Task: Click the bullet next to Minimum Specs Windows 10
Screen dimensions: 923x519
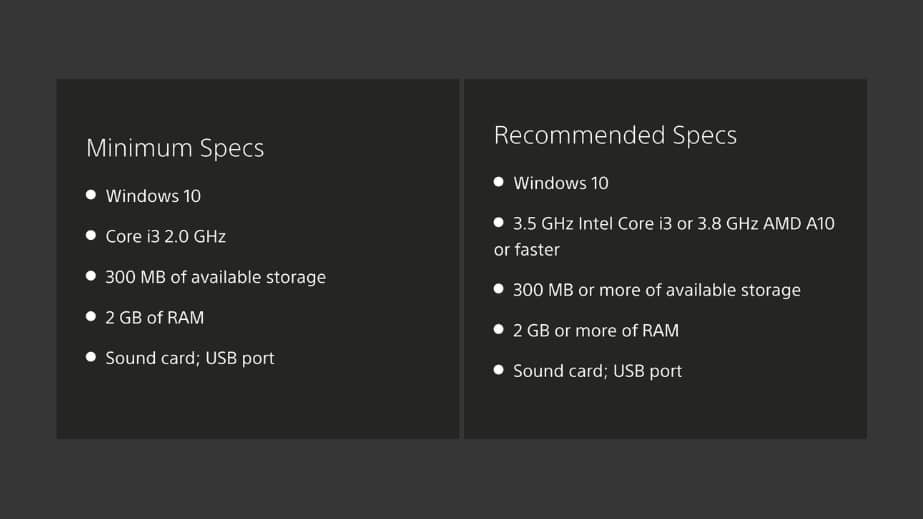Action: point(91,195)
